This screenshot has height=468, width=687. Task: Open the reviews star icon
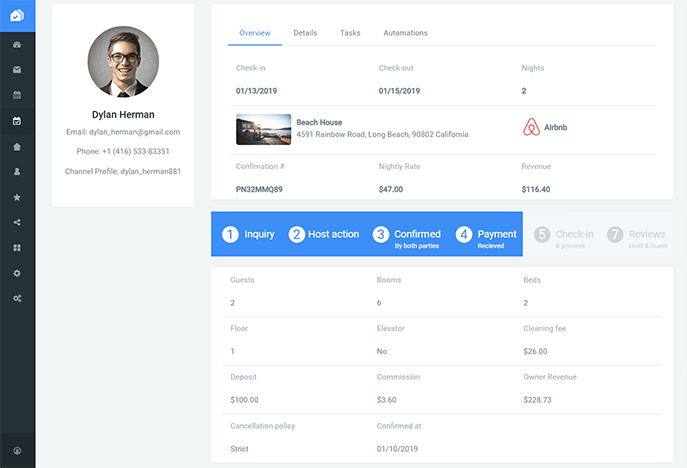[x=17, y=197]
